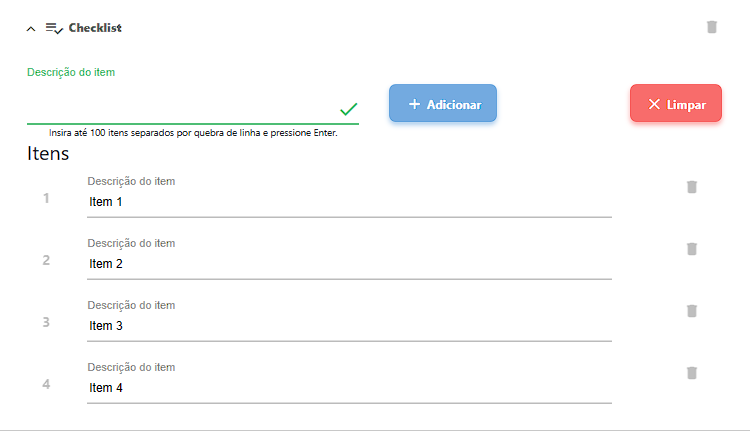Remove Item 4 using trash icon
Viewport: 750px width, 431px height.
point(691,373)
